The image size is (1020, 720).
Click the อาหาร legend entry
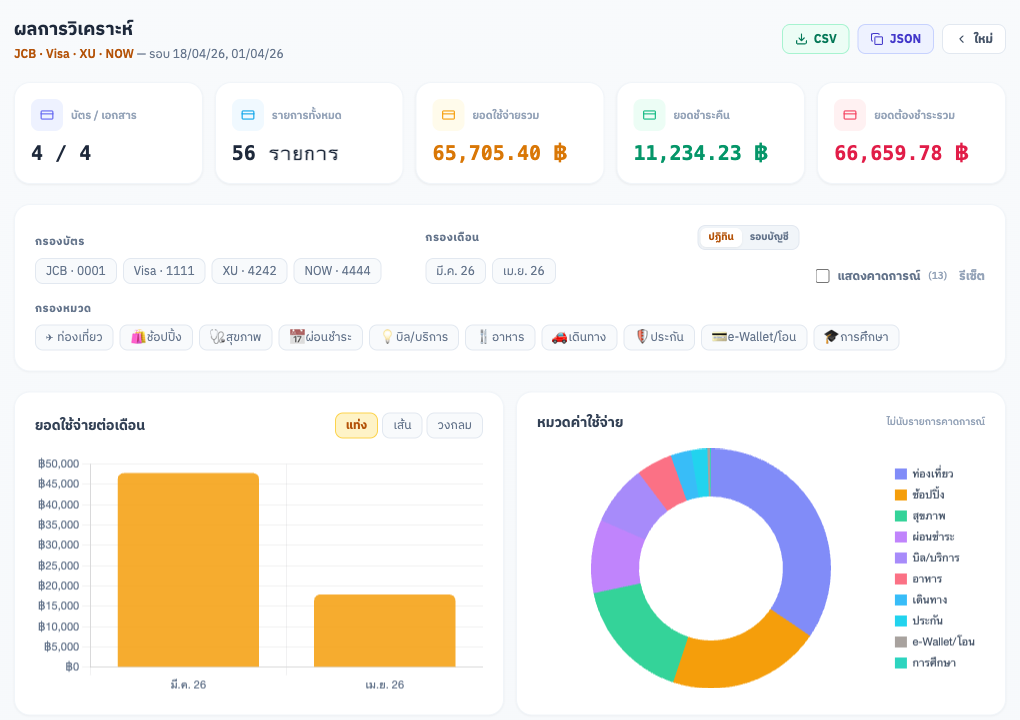[x=919, y=579]
